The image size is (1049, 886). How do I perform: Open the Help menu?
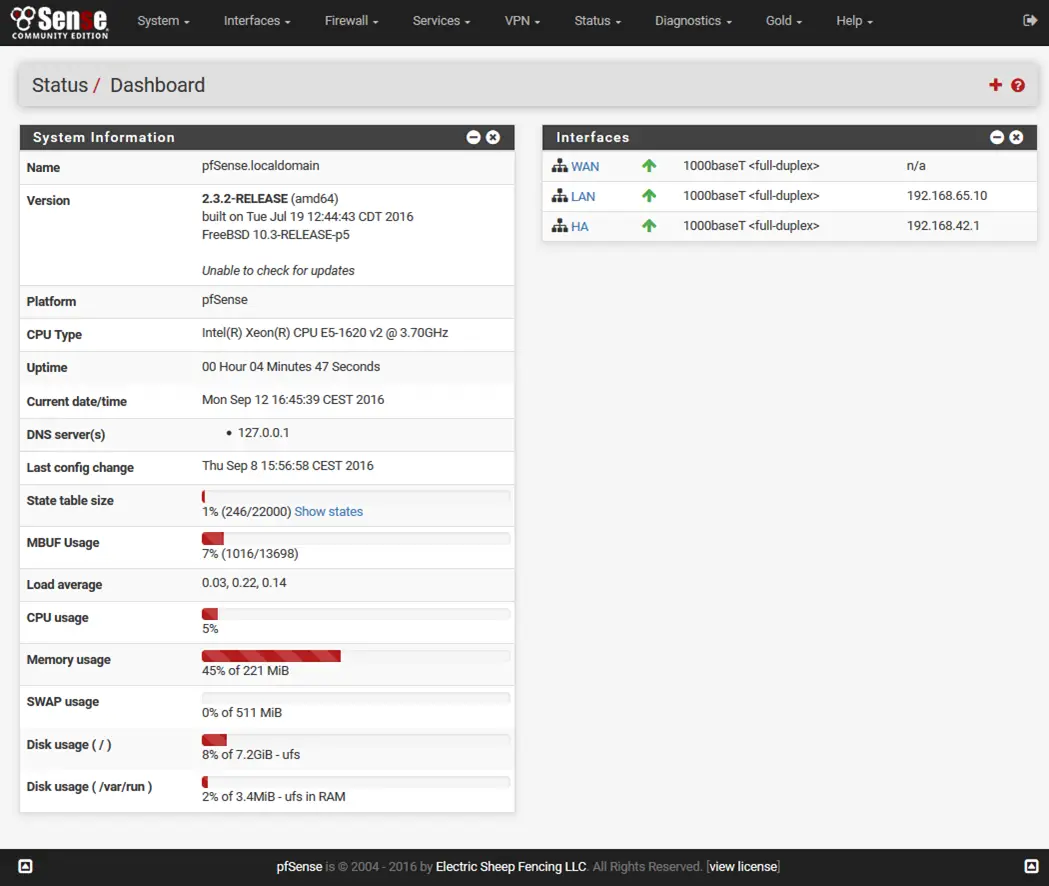(x=854, y=21)
